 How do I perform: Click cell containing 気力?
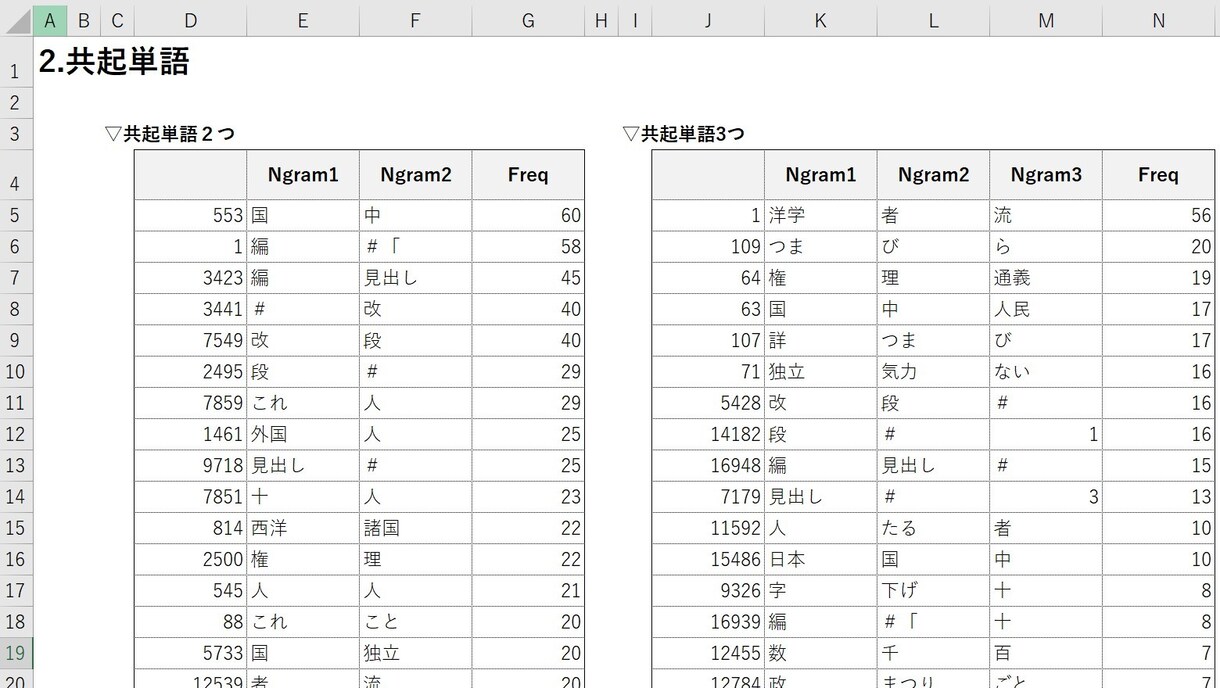(x=933, y=371)
